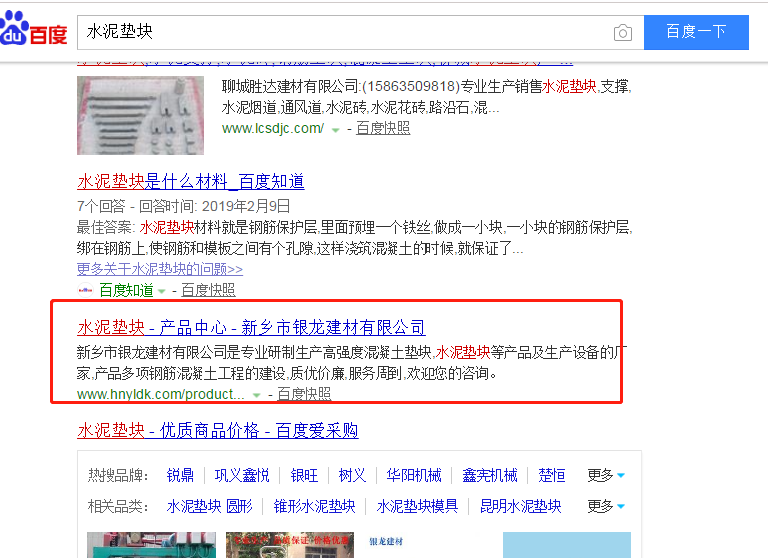Open 水泥垫块是什么材料 百度知道 result
The height and width of the screenshot is (558, 768).
coord(191,181)
